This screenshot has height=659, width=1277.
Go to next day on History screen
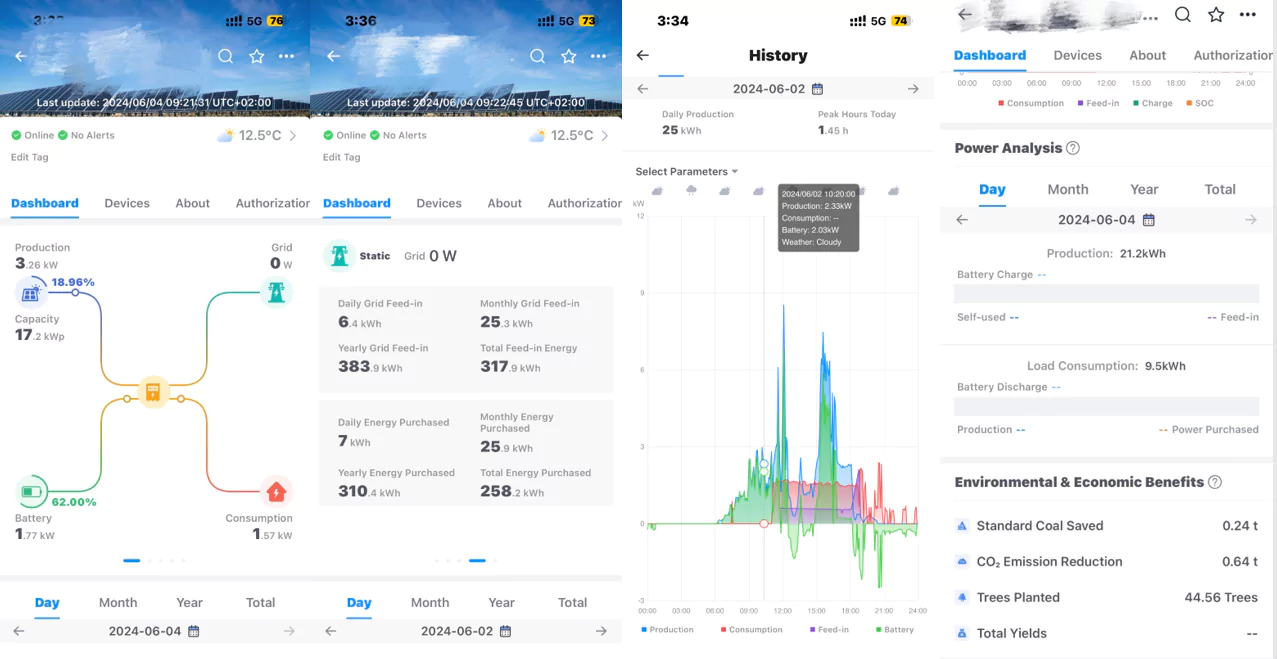point(913,89)
